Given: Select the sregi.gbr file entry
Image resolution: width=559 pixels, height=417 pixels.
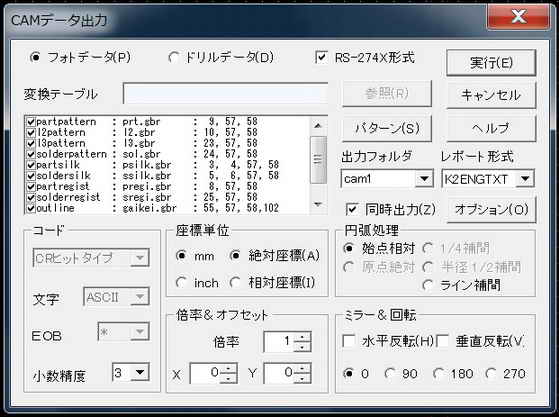Looking at the screenshot, I should (x=147, y=197).
